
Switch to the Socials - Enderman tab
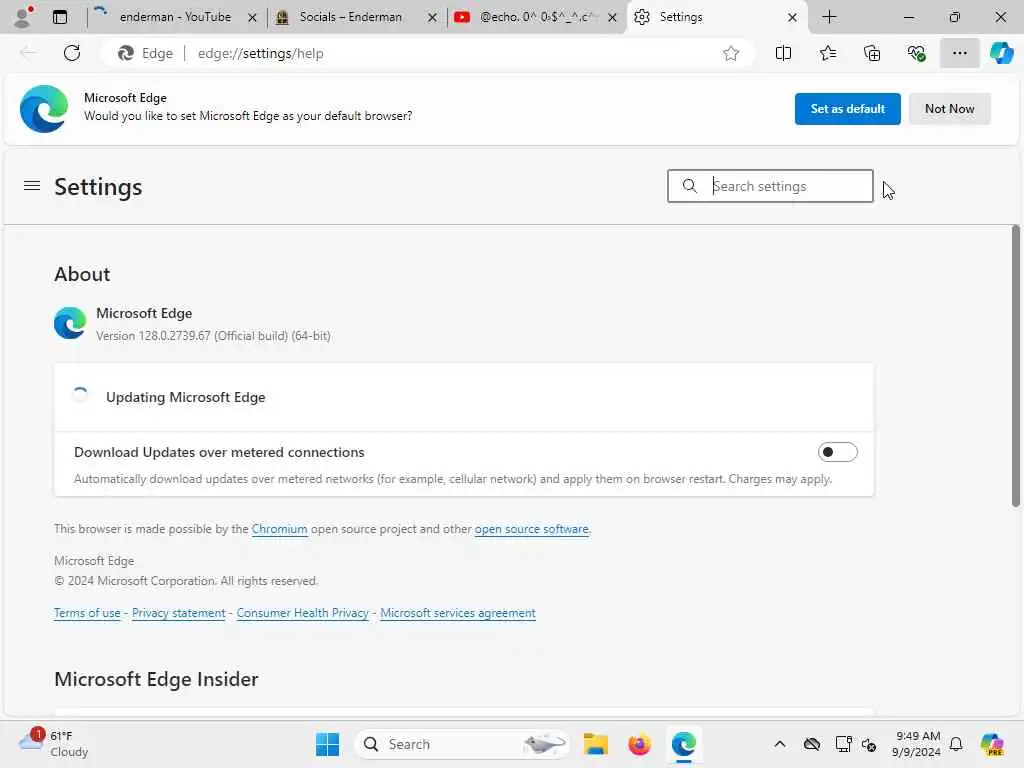click(x=350, y=17)
